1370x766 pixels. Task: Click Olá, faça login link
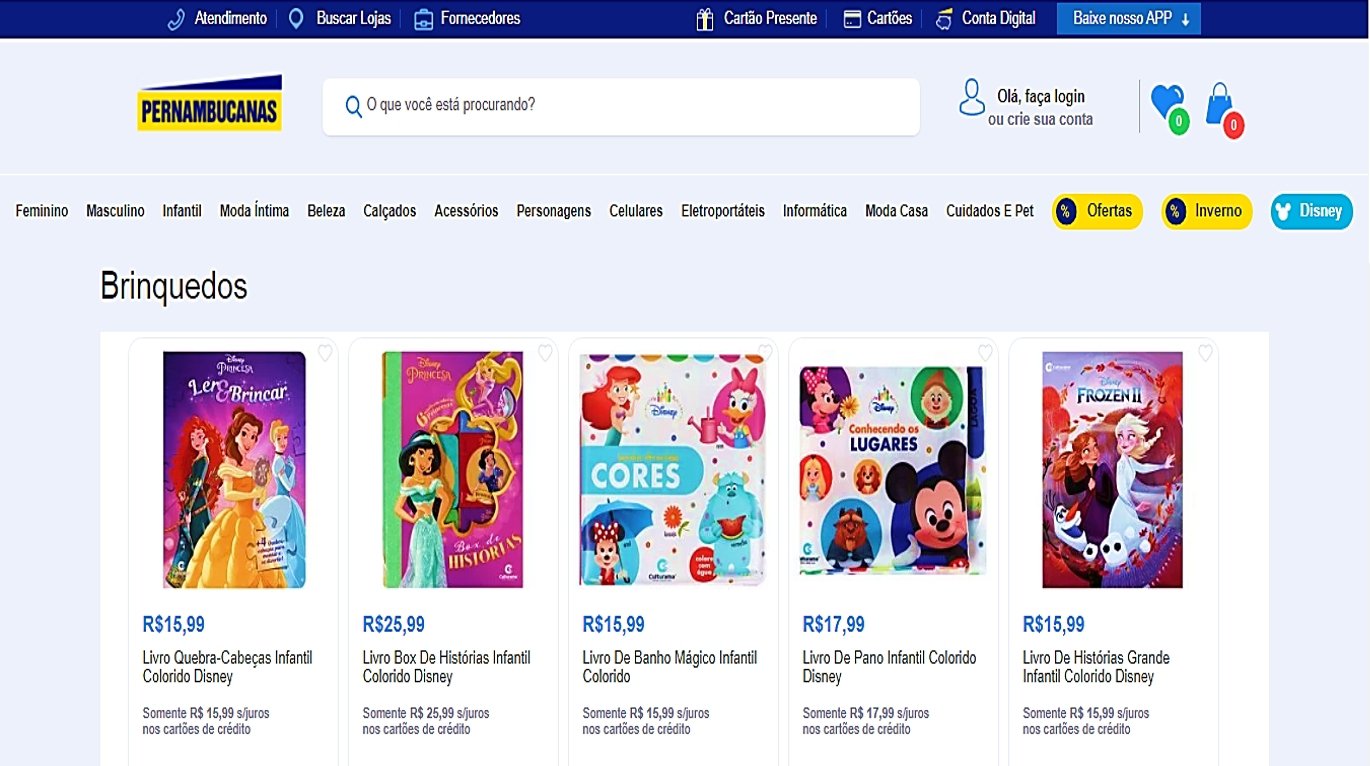pyautogui.click(x=1041, y=96)
